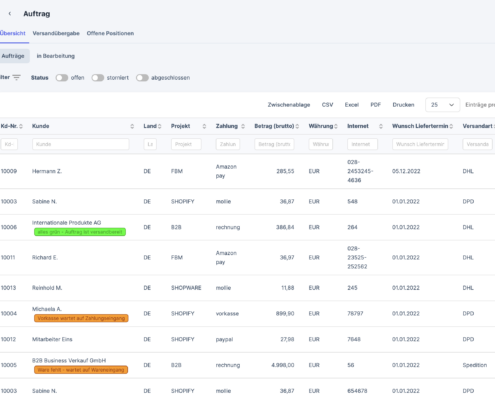The width and height of the screenshot is (495, 400).
Task: Click amount 285,55
Action: tap(285, 171)
